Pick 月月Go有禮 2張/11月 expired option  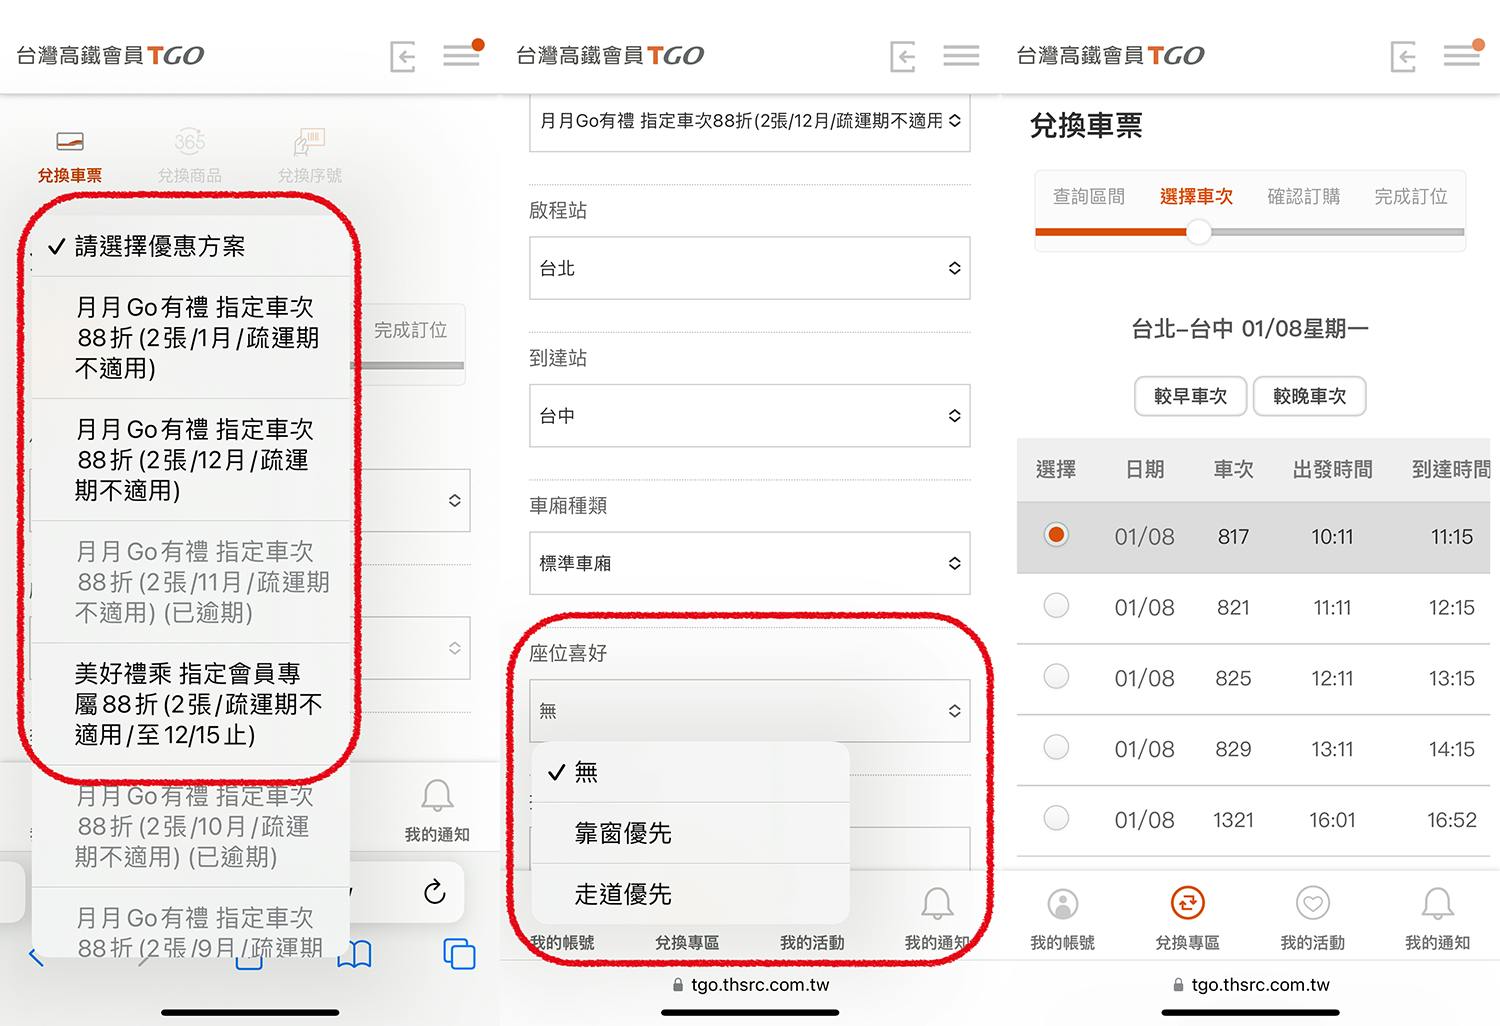tap(192, 582)
